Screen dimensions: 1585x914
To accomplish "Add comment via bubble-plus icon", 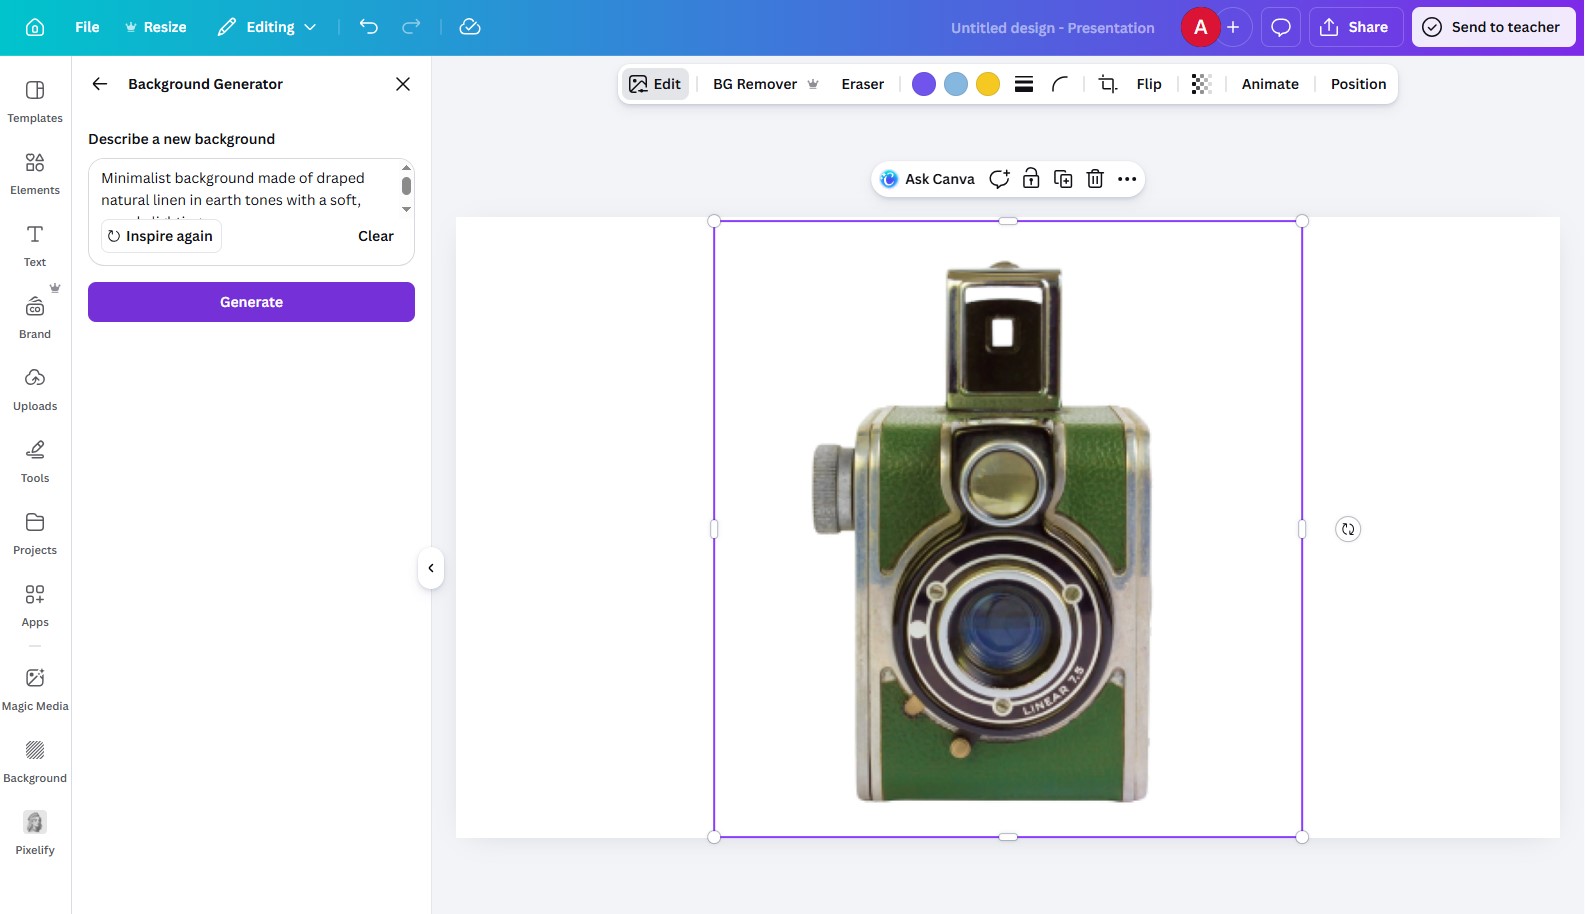I will point(999,179).
